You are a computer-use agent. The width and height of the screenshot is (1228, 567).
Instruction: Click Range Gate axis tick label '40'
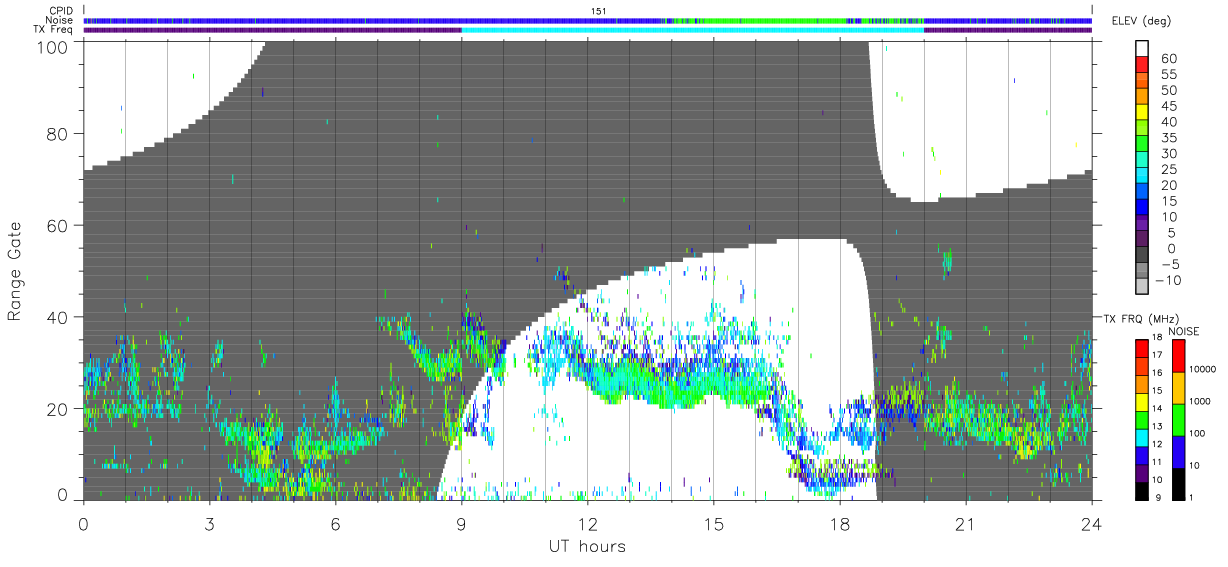pyautogui.click(x=58, y=317)
